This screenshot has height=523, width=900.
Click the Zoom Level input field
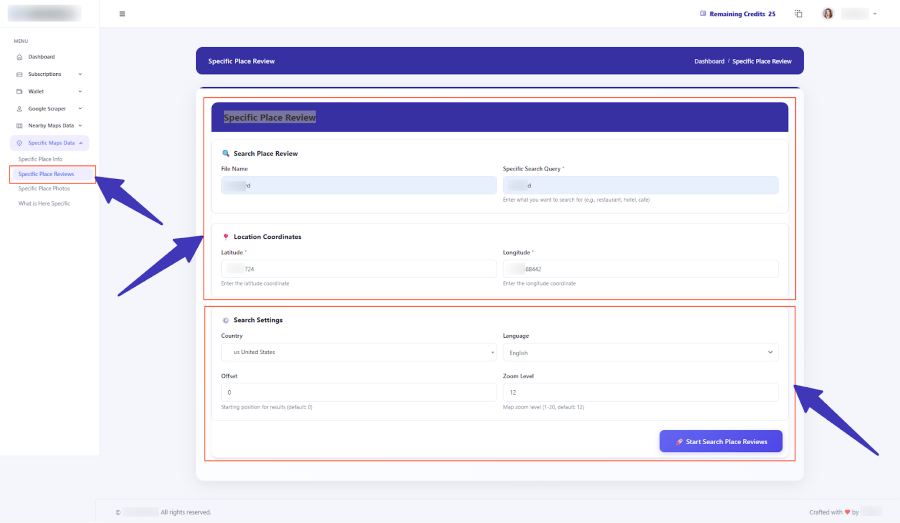coord(641,393)
